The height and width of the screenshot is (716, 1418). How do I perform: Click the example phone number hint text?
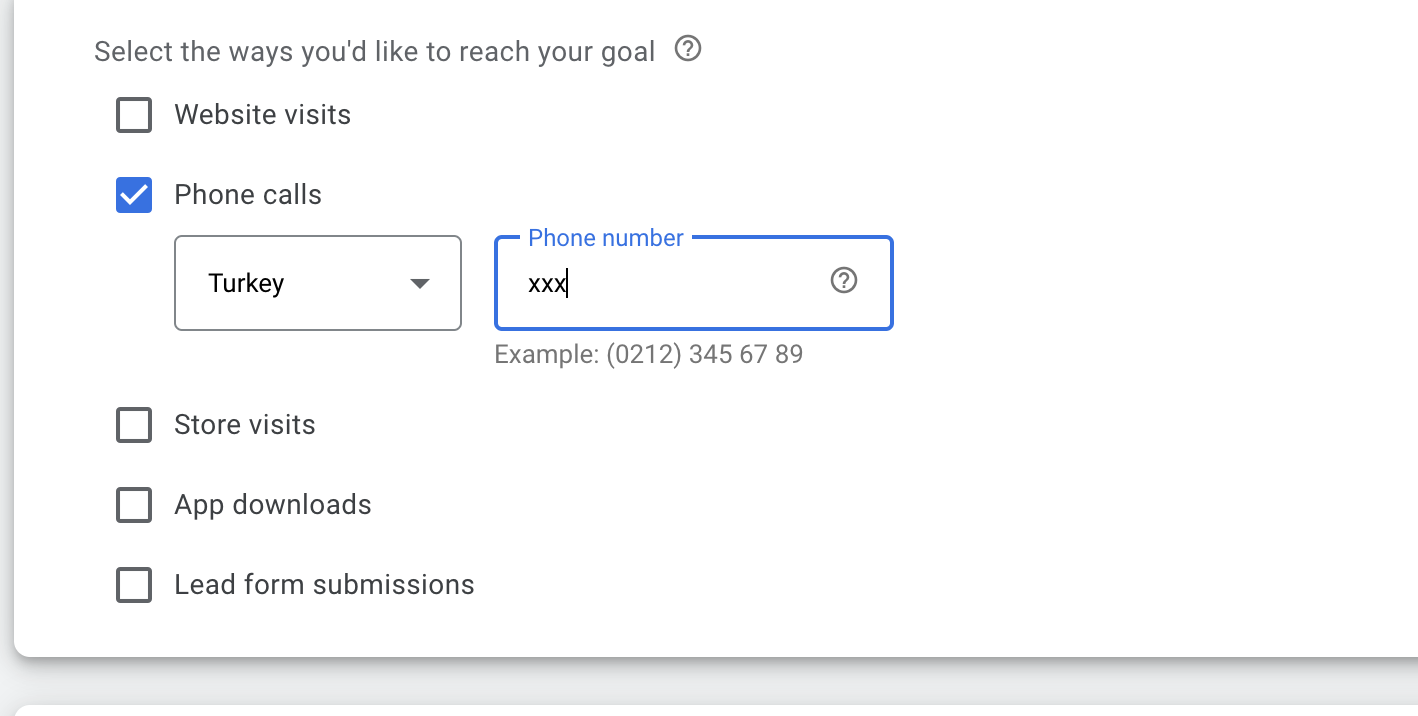coord(649,355)
